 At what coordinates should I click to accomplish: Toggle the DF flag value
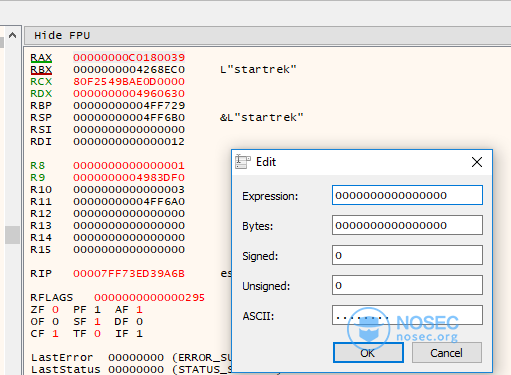pos(139,322)
